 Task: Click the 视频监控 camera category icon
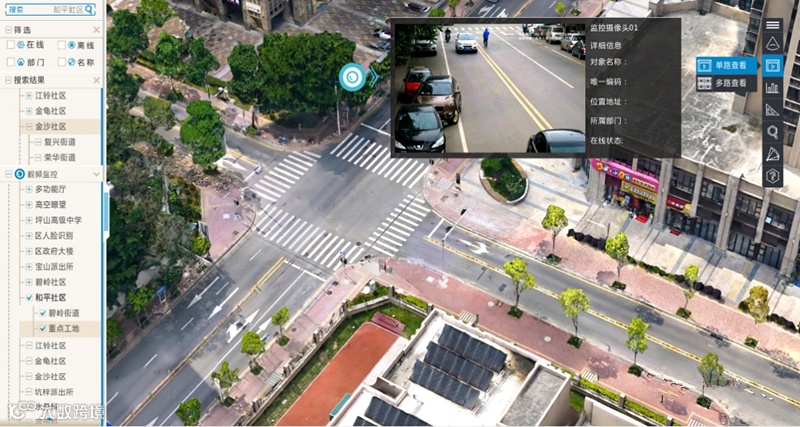coord(20,174)
